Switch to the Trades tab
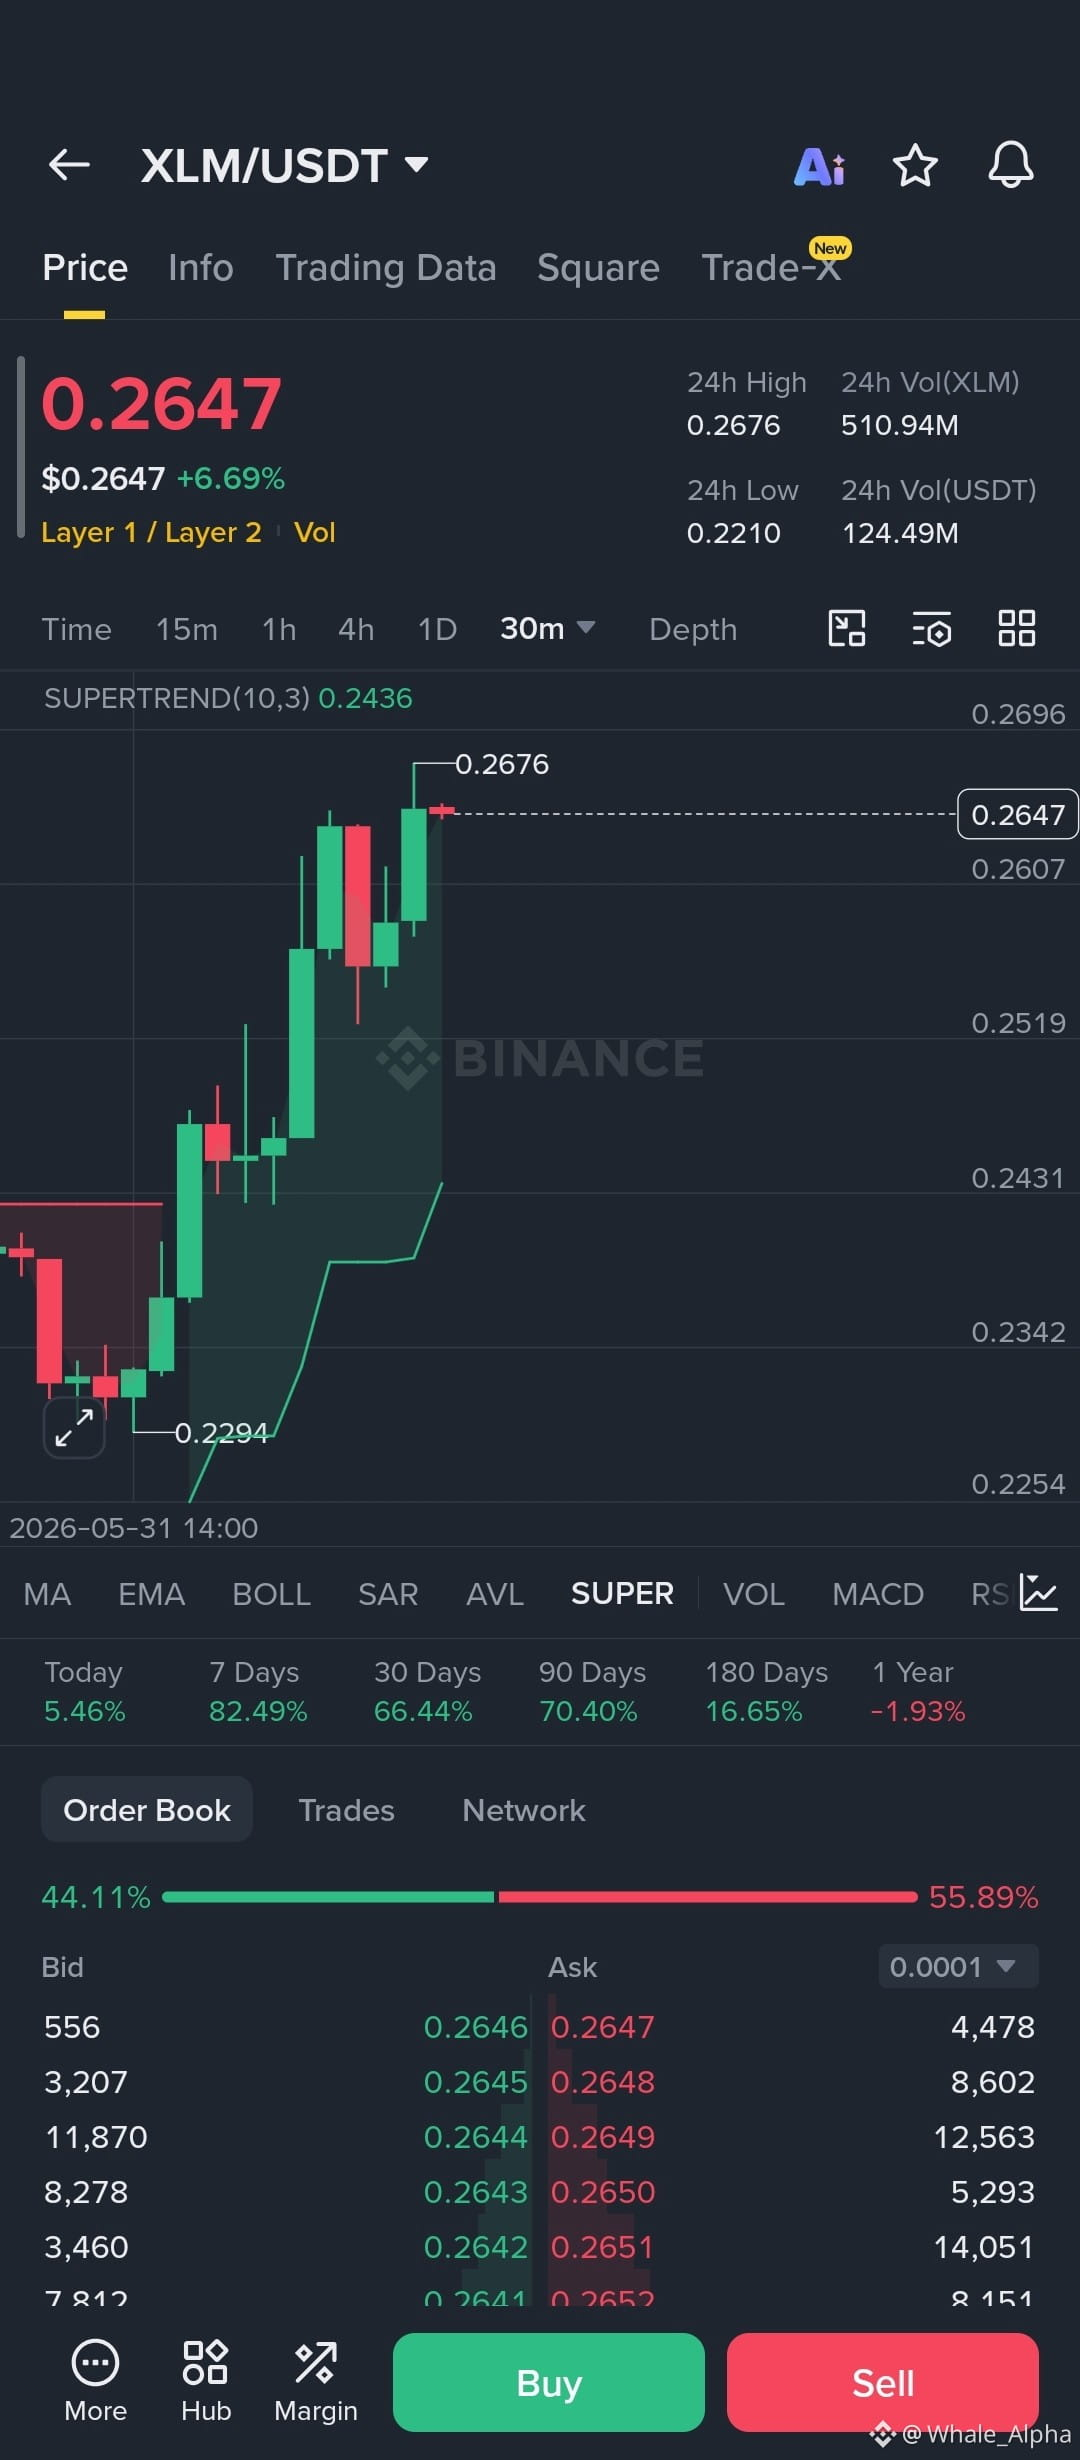 coord(346,1810)
